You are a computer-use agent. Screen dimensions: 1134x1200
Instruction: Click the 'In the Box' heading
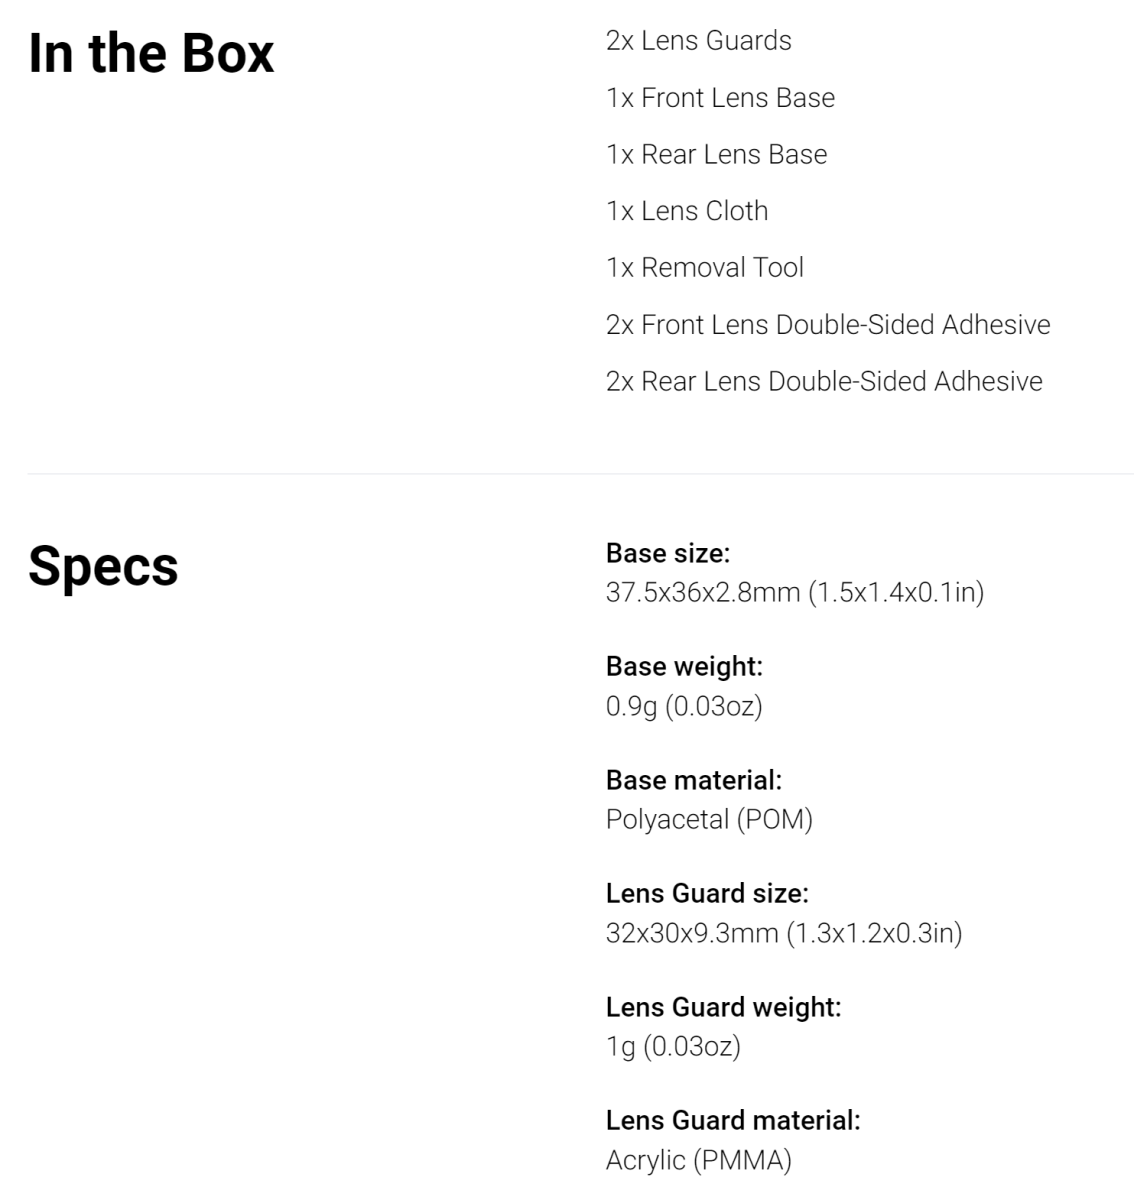pyautogui.click(x=151, y=53)
